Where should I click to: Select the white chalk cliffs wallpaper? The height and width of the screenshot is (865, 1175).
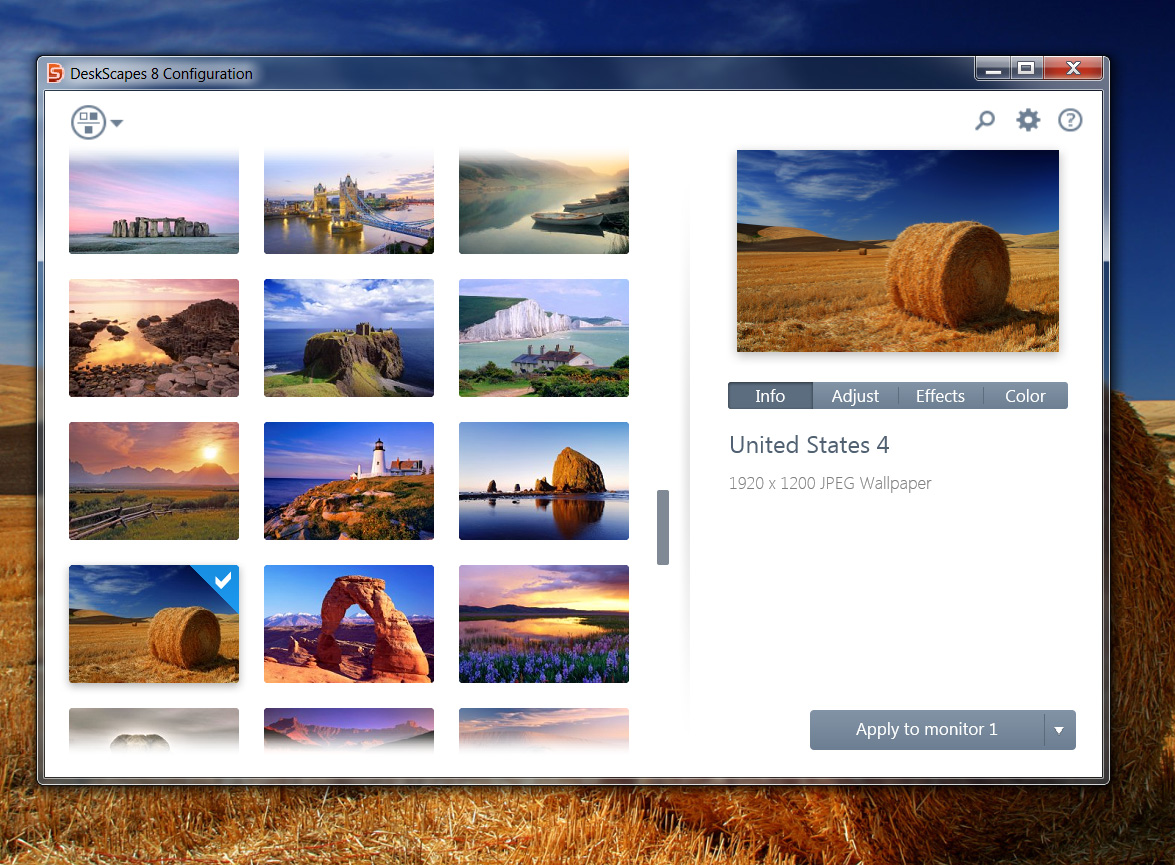tap(543, 338)
